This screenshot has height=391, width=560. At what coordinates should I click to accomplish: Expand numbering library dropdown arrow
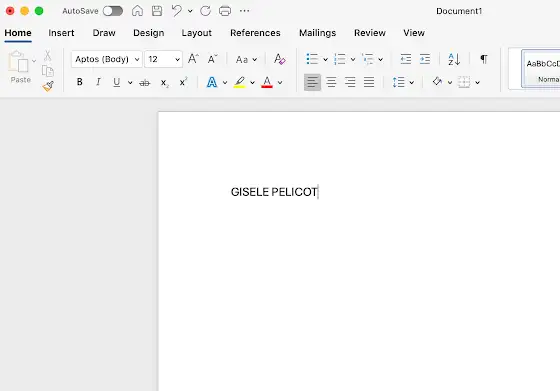353,59
